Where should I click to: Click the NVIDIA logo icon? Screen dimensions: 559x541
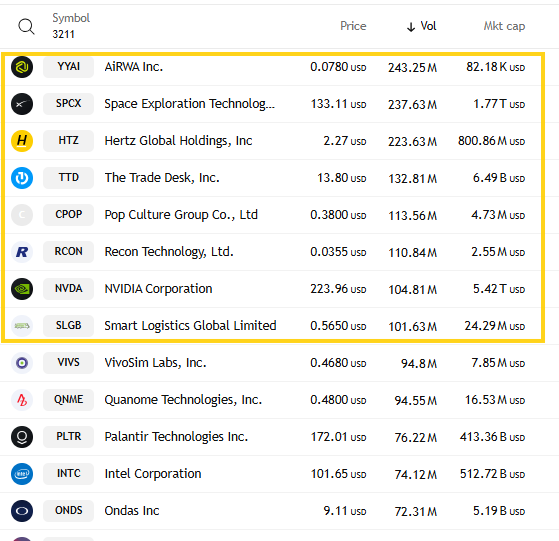pos(22,289)
